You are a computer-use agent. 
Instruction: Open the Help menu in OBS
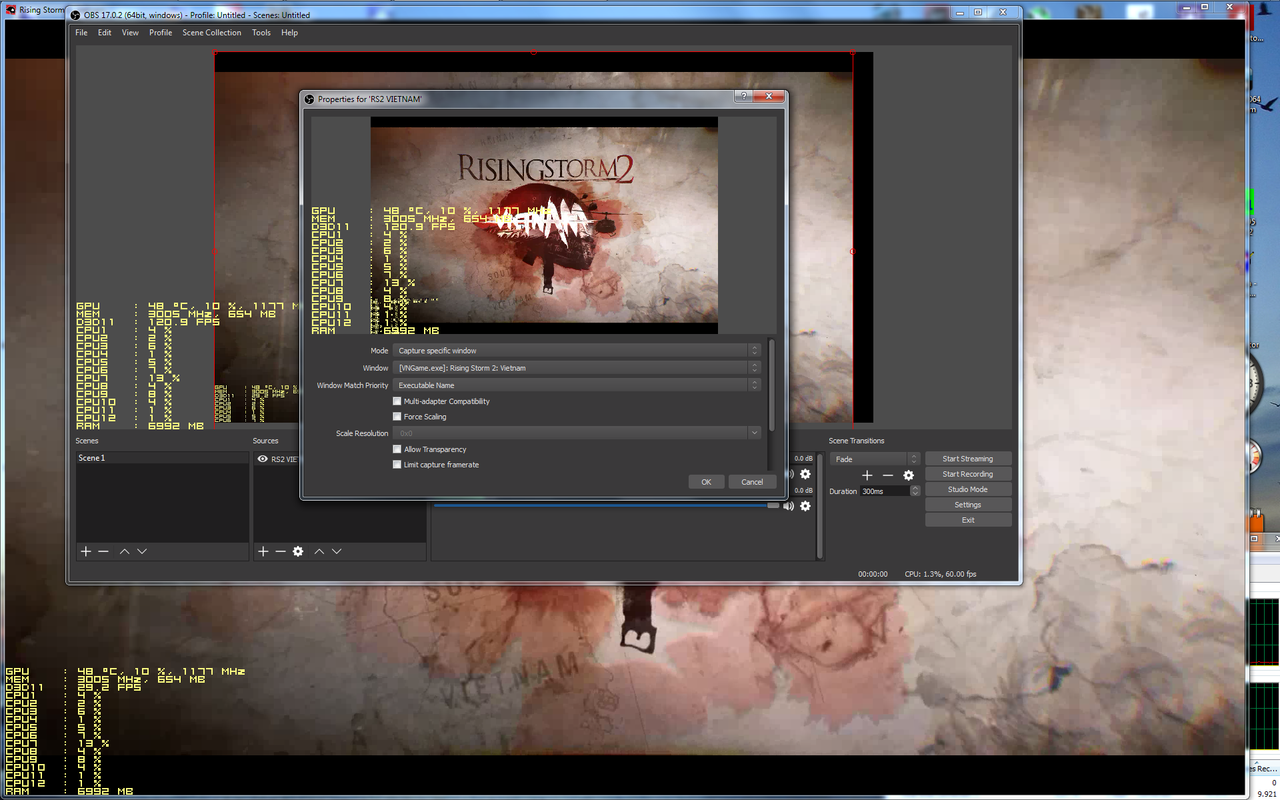coord(289,32)
